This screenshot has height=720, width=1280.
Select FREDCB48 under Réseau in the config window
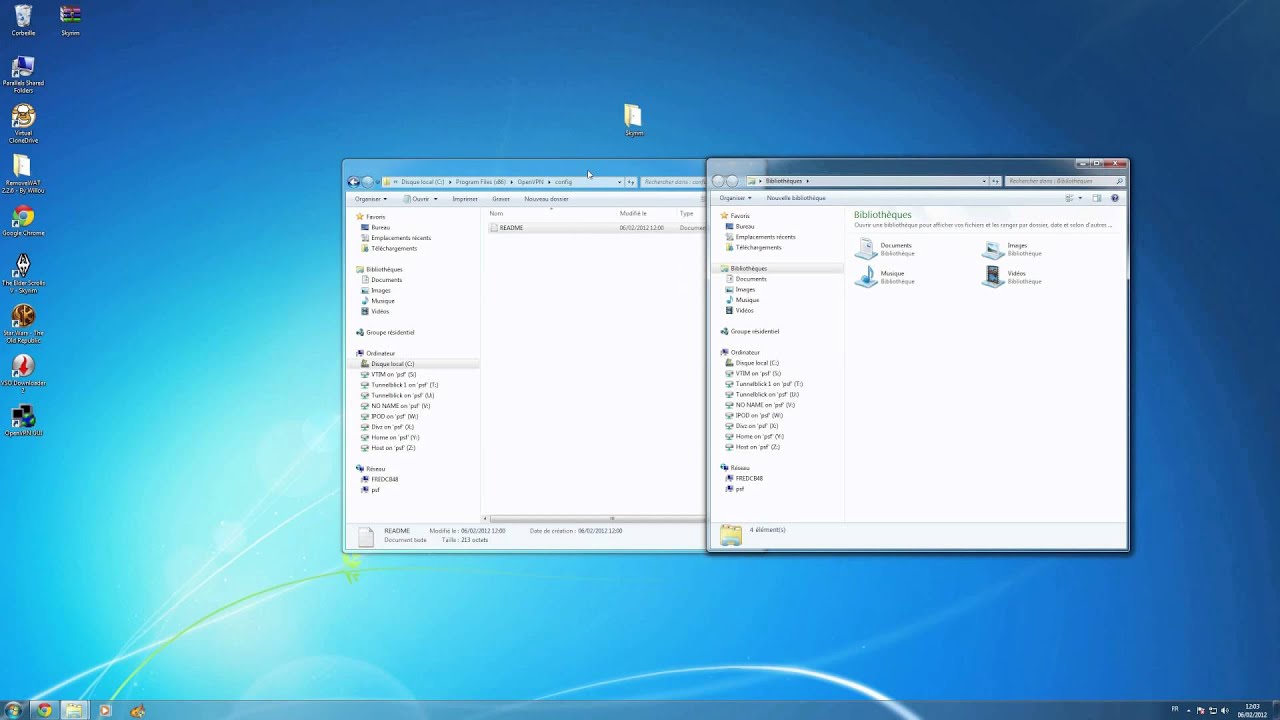tap(379, 479)
